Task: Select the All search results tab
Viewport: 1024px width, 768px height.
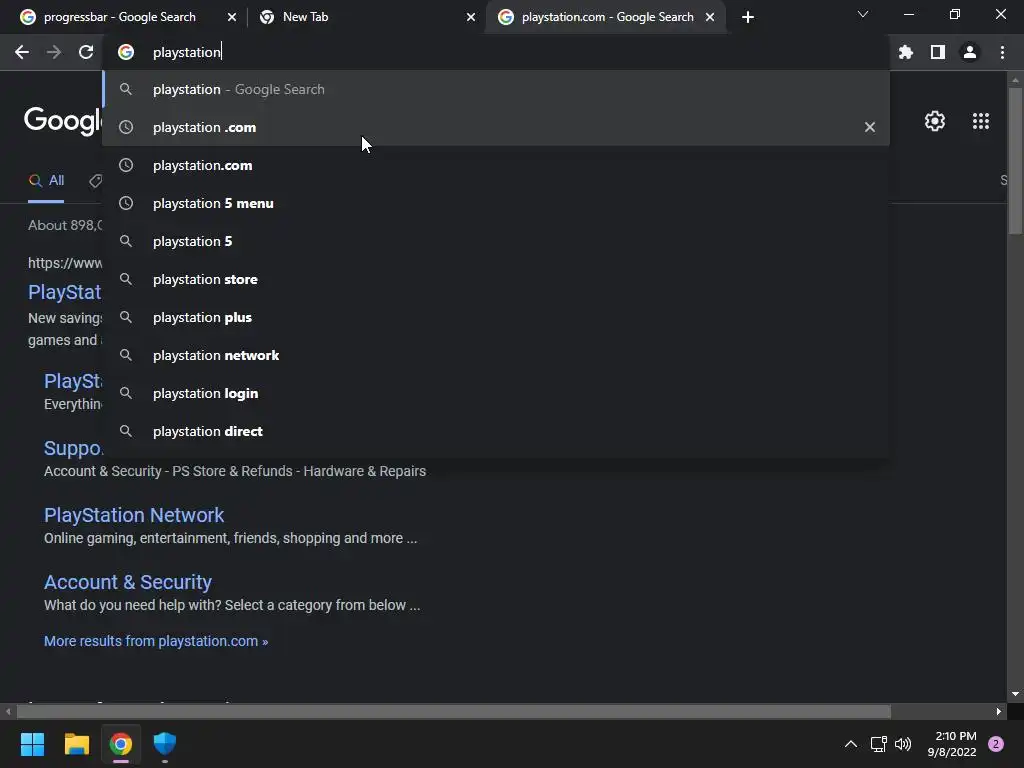Action: [46, 181]
